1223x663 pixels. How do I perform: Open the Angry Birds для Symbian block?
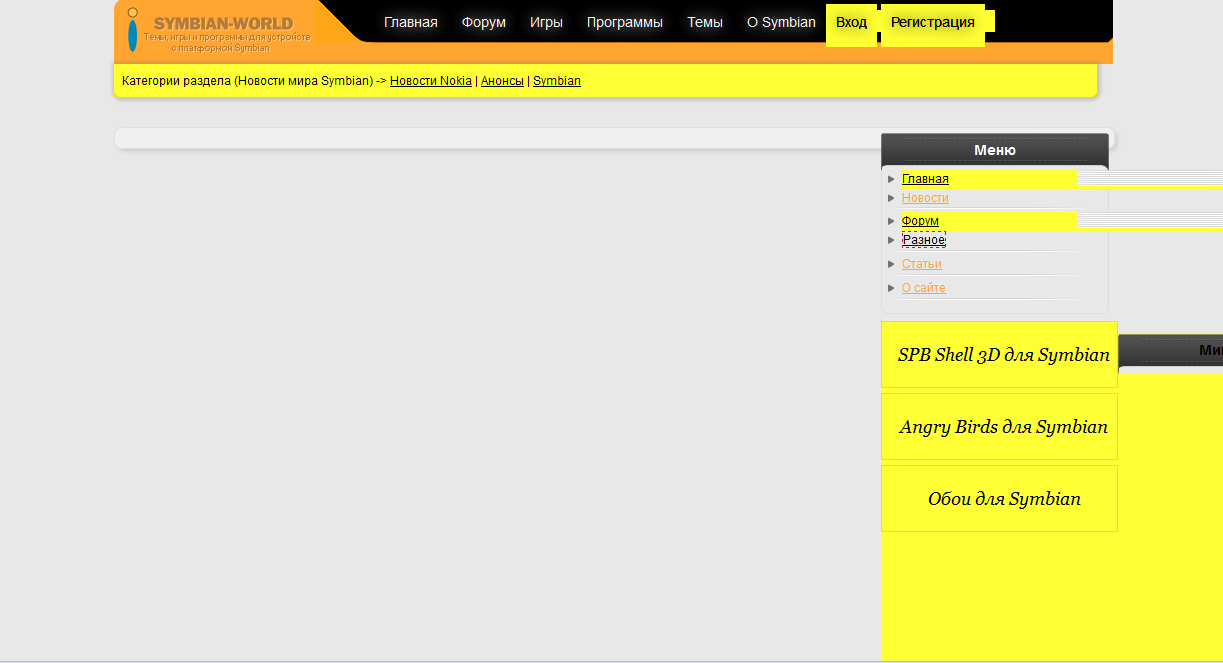pyautogui.click(x=1003, y=427)
